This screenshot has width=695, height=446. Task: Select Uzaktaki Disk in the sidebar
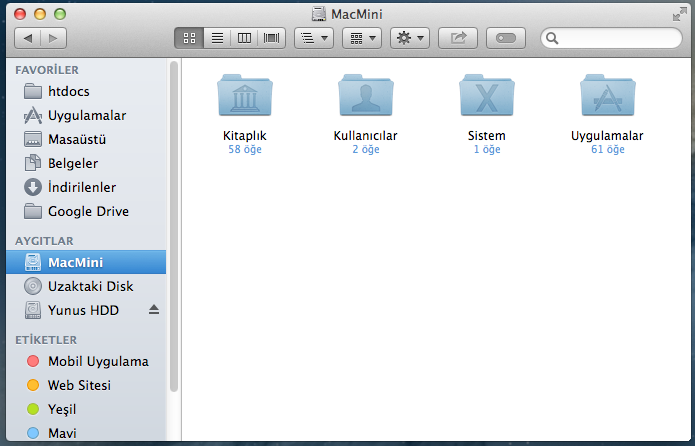pyautogui.click(x=86, y=286)
